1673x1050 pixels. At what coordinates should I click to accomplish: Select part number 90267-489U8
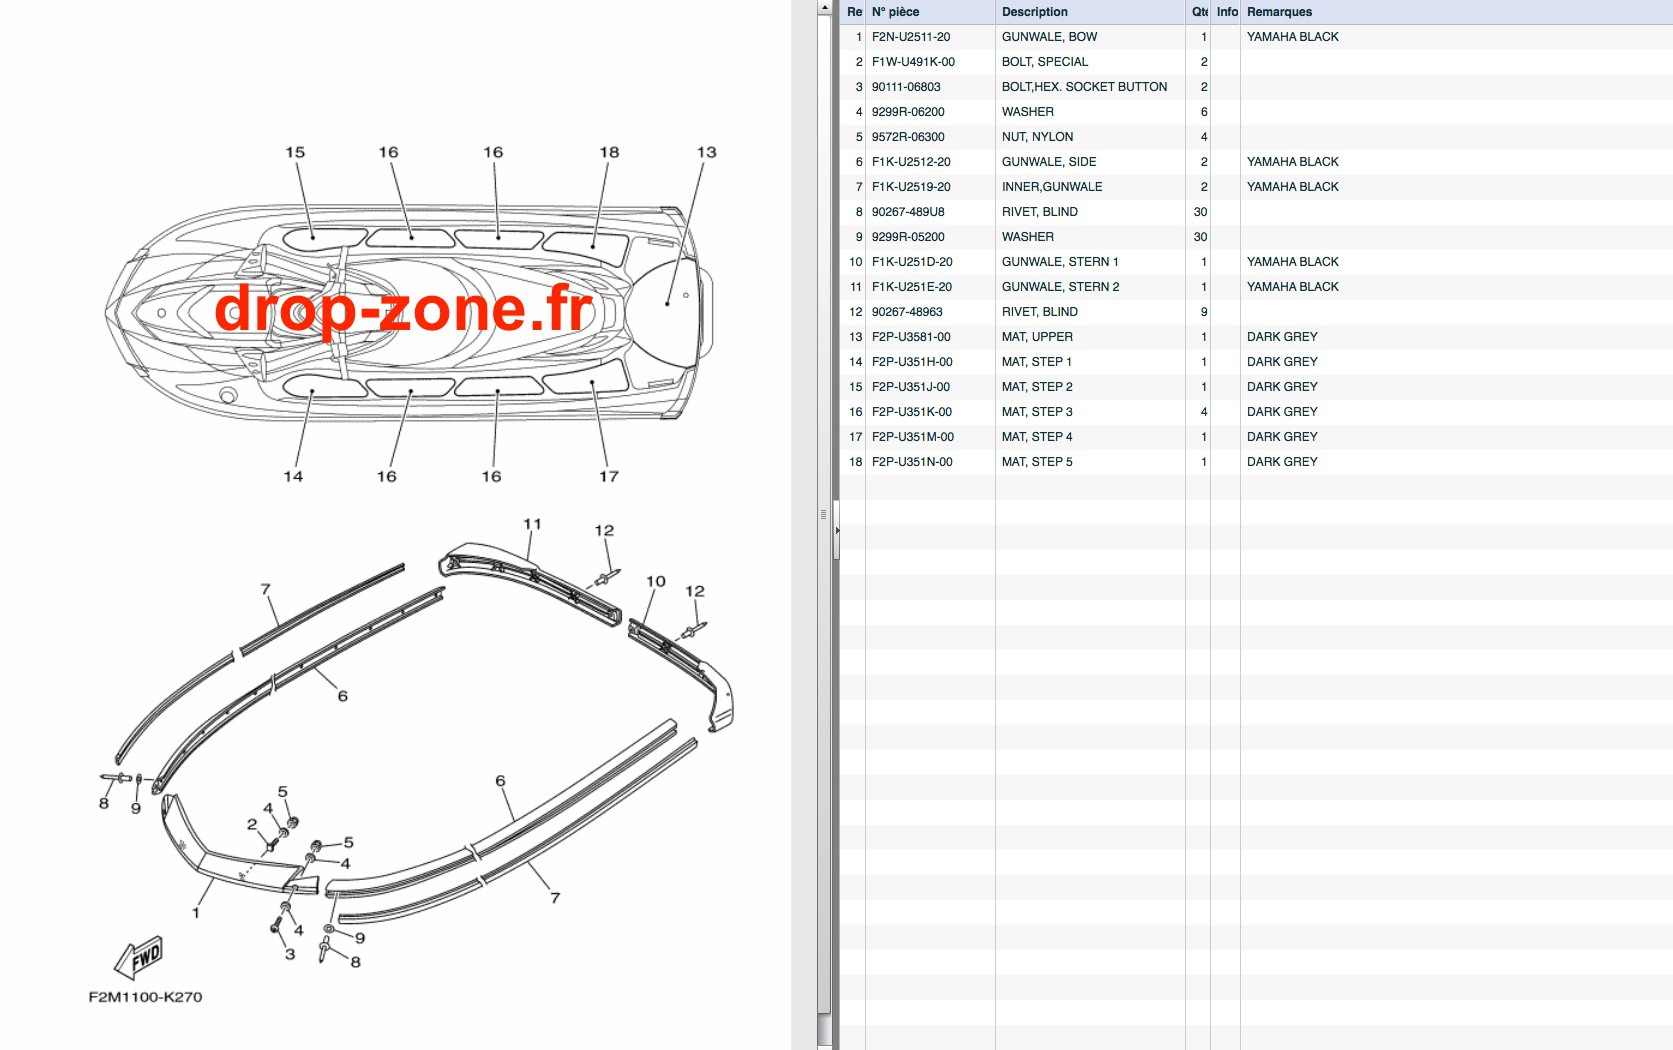(x=908, y=212)
